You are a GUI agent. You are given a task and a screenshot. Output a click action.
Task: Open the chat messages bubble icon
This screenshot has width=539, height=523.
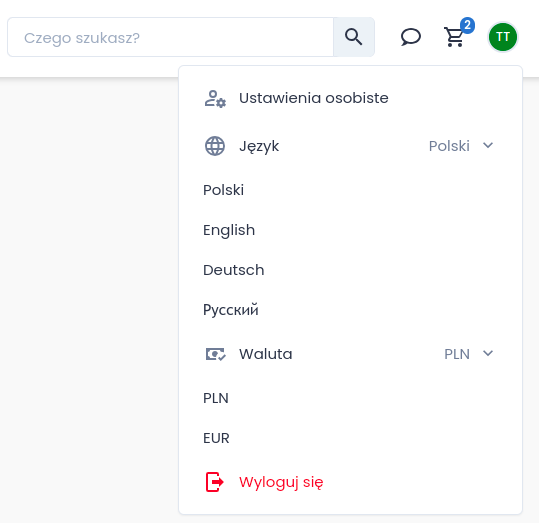tap(410, 37)
